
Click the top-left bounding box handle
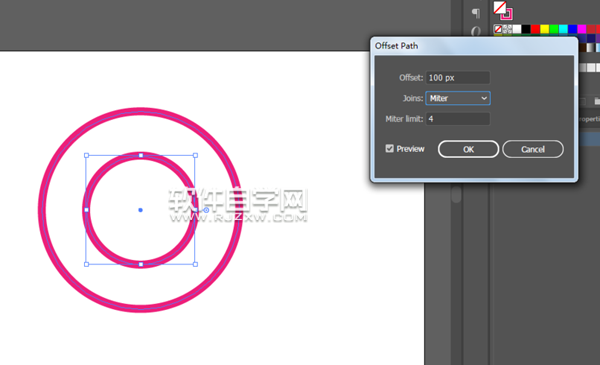tap(86, 156)
